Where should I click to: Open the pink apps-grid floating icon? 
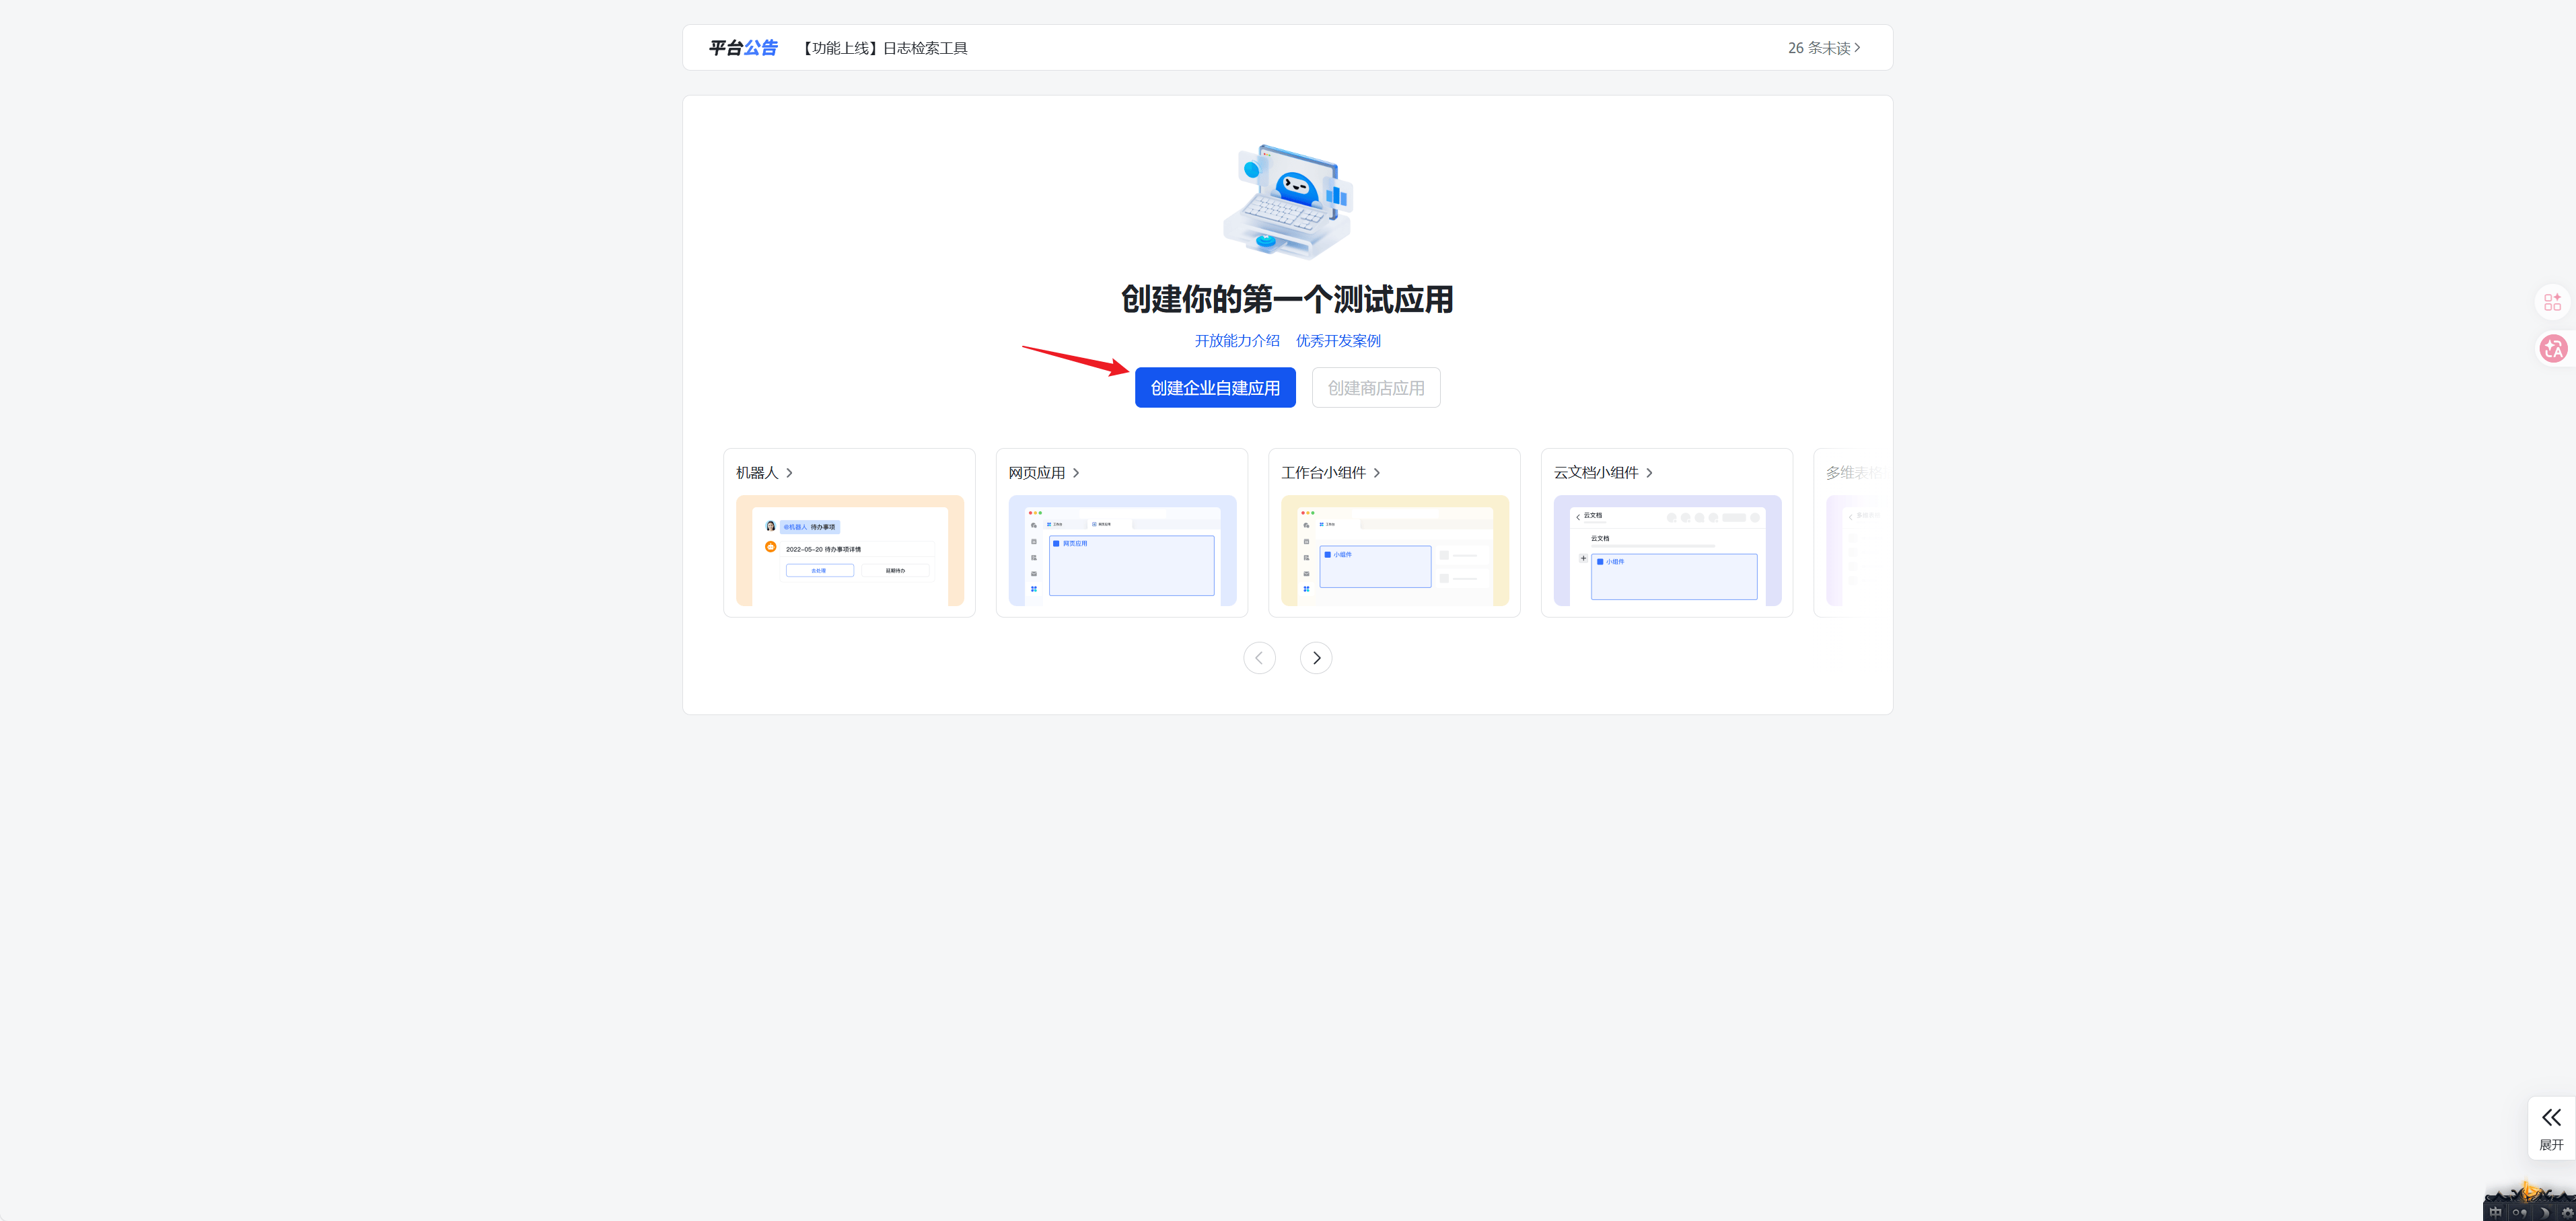point(2553,302)
